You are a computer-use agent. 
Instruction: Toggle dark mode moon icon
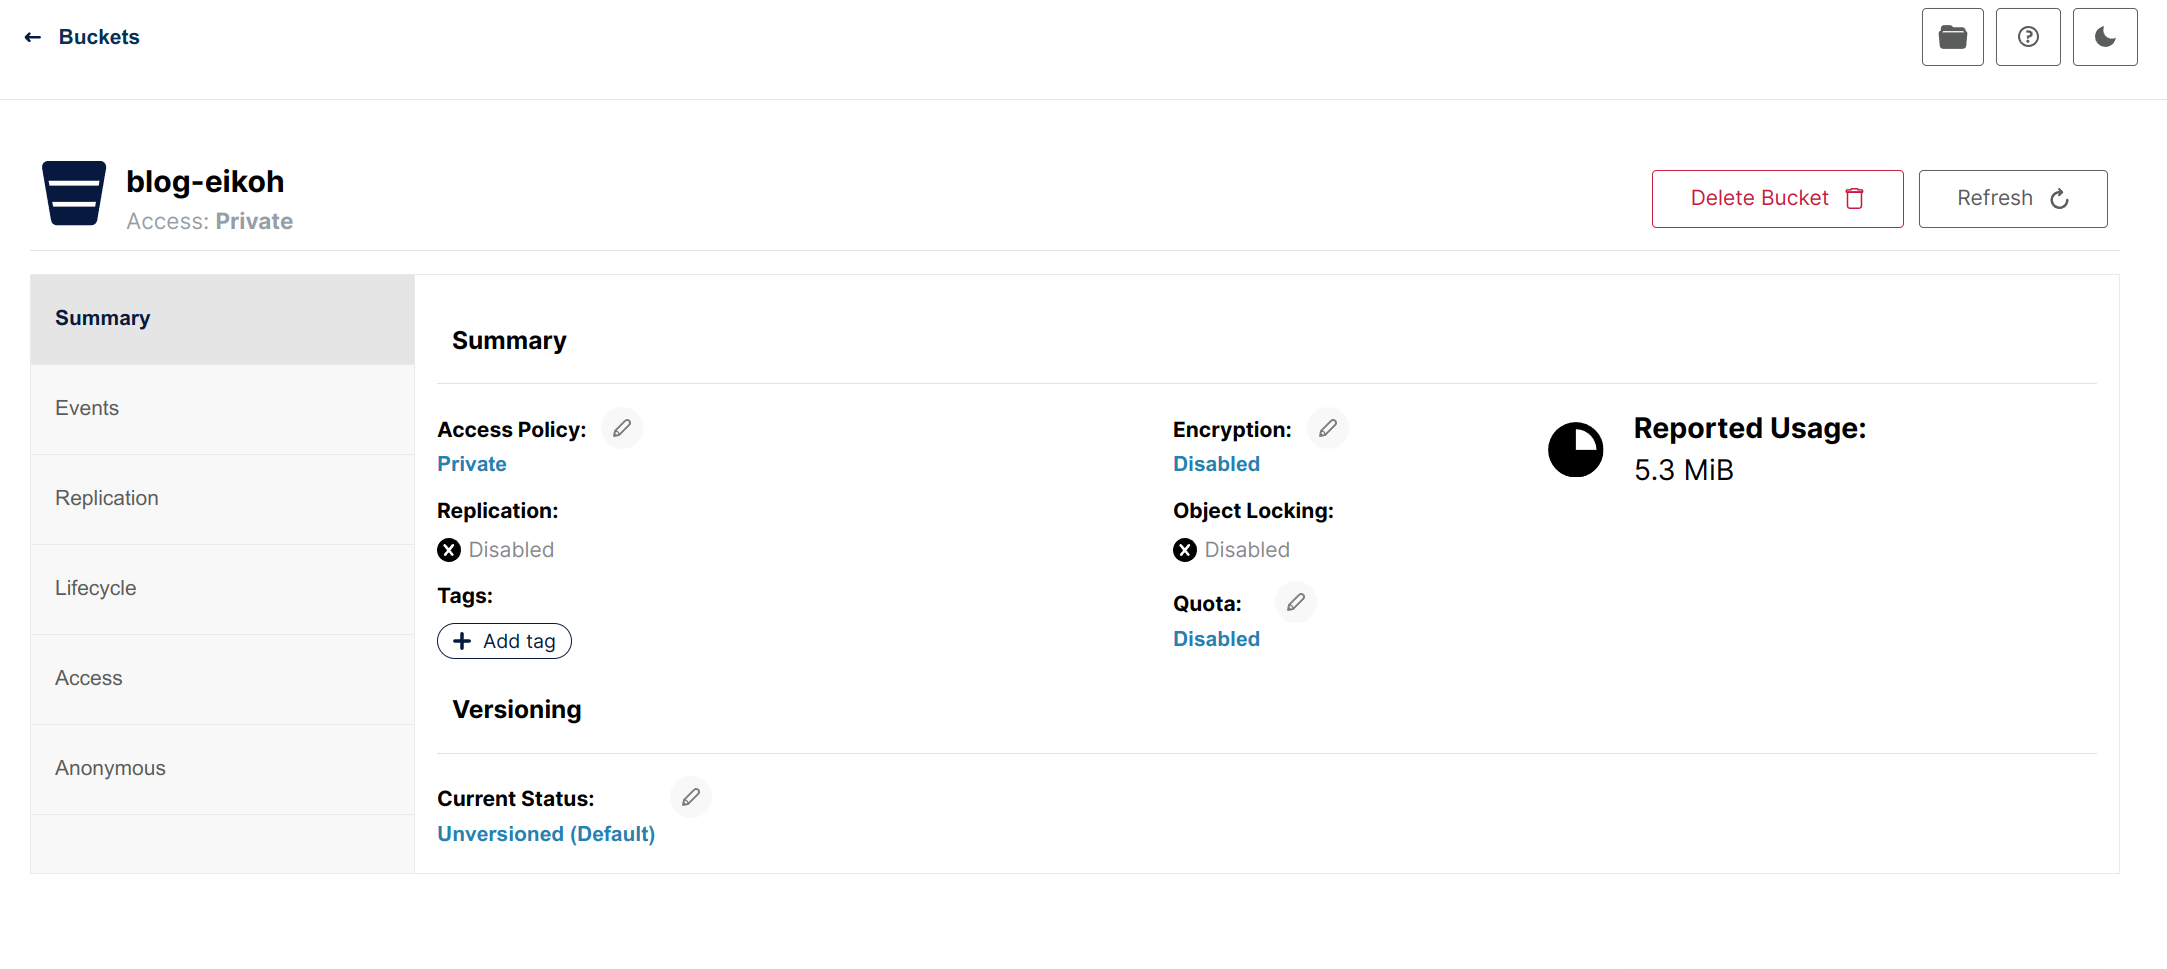coord(2105,37)
